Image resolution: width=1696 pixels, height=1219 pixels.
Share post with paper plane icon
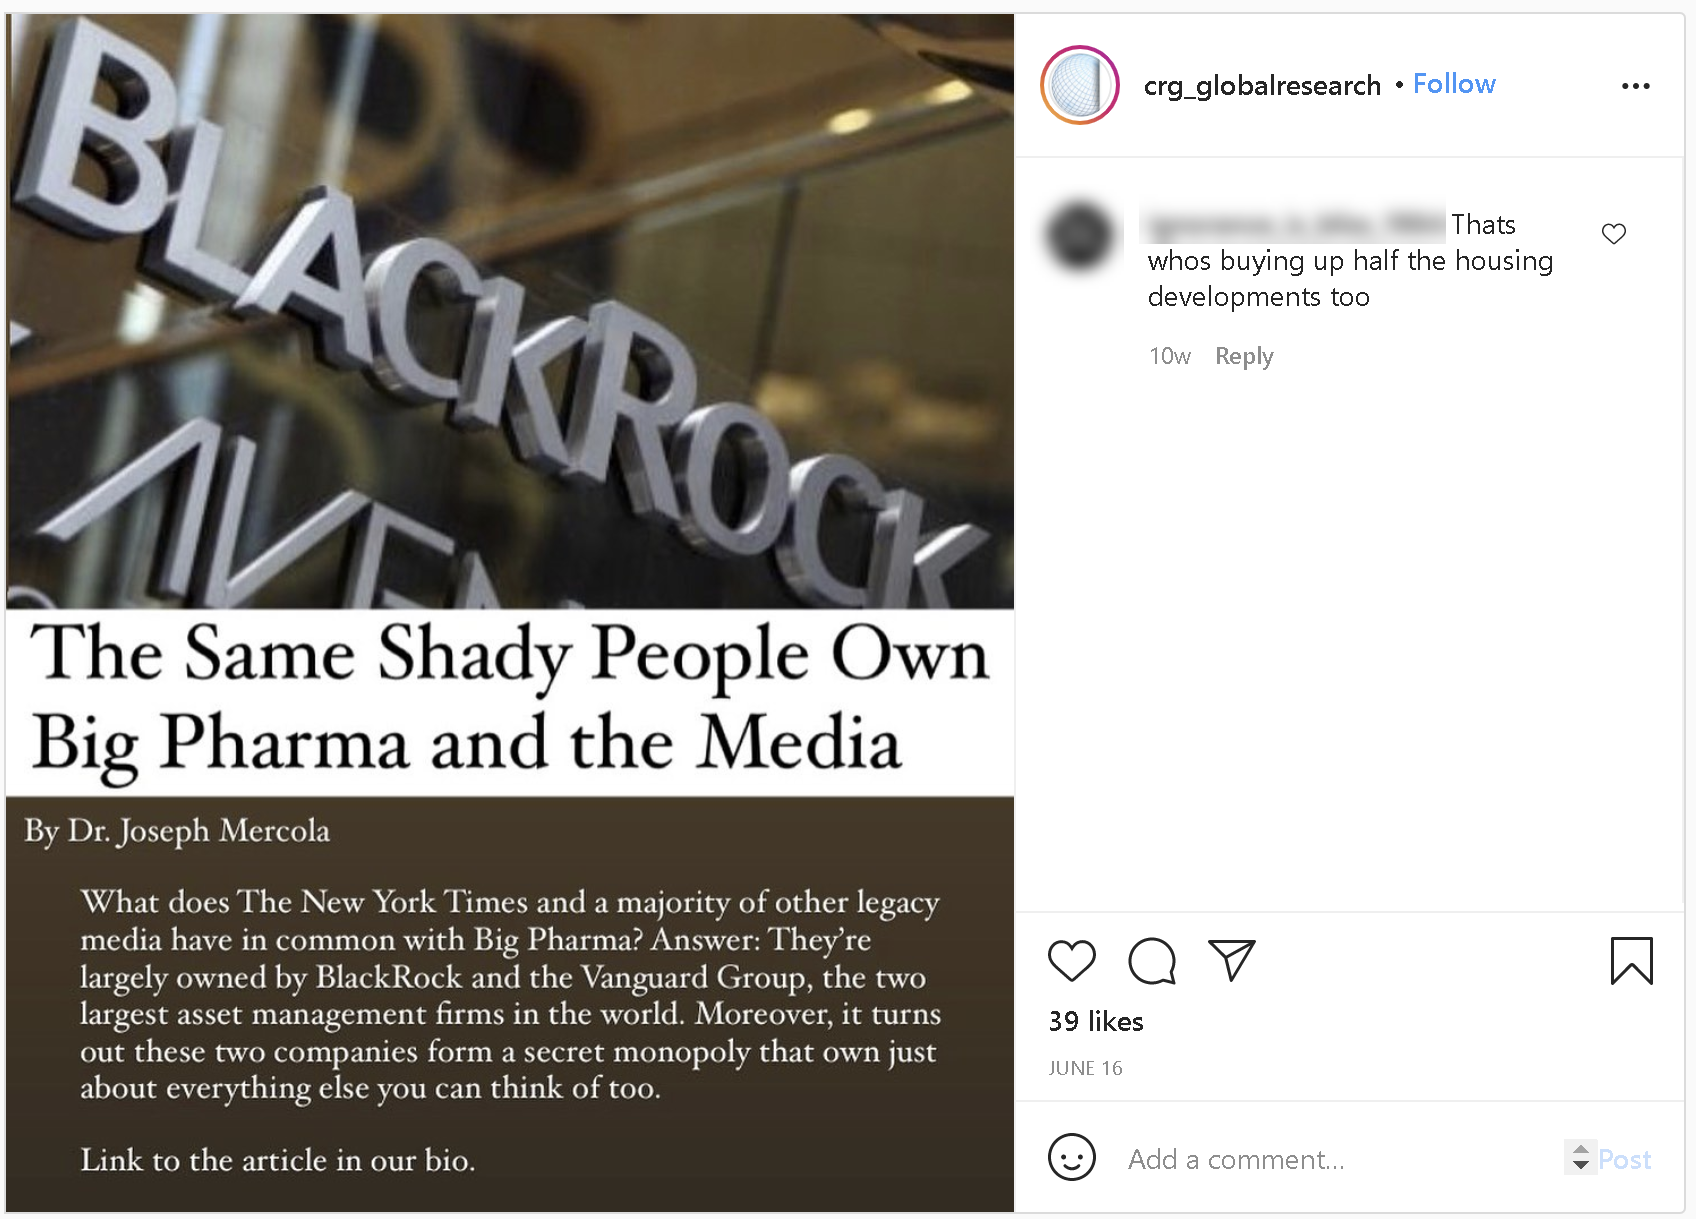point(1232,961)
